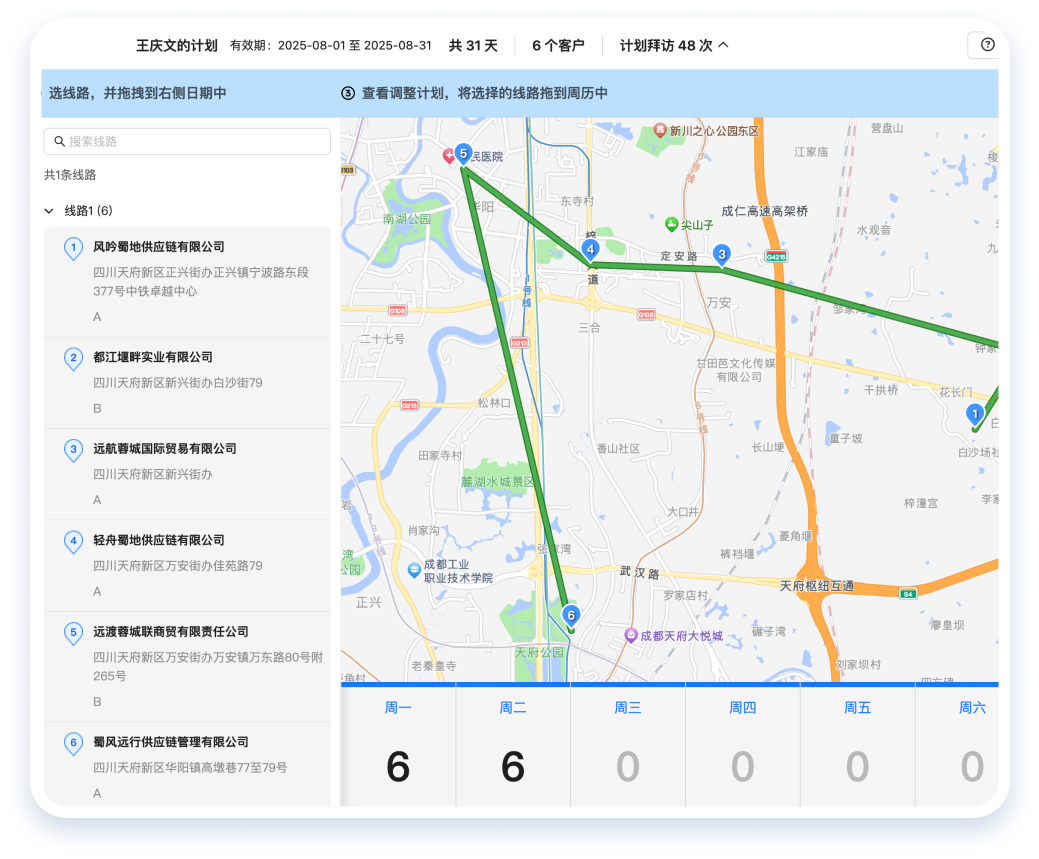
Task: Click the help question mark icon
Action: (987, 45)
